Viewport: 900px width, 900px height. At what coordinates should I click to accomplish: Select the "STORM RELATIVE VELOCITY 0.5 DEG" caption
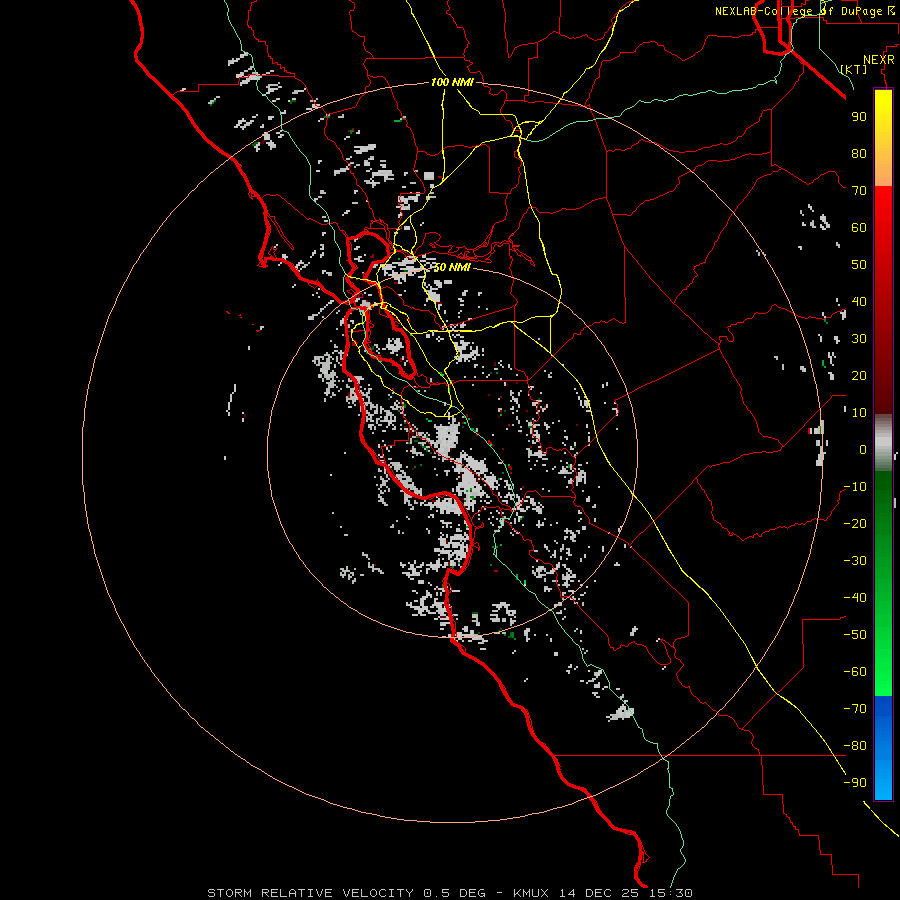point(346,893)
